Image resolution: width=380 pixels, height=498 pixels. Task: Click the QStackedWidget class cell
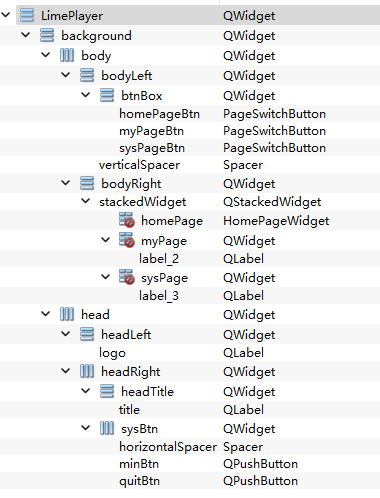(x=272, y=202)
